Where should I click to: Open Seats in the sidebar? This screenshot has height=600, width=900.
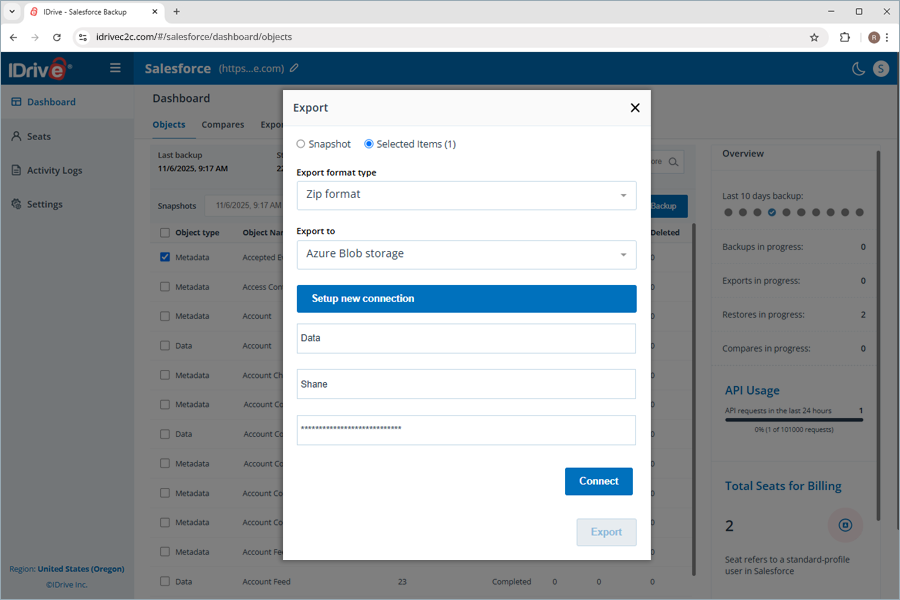[67, 136]
